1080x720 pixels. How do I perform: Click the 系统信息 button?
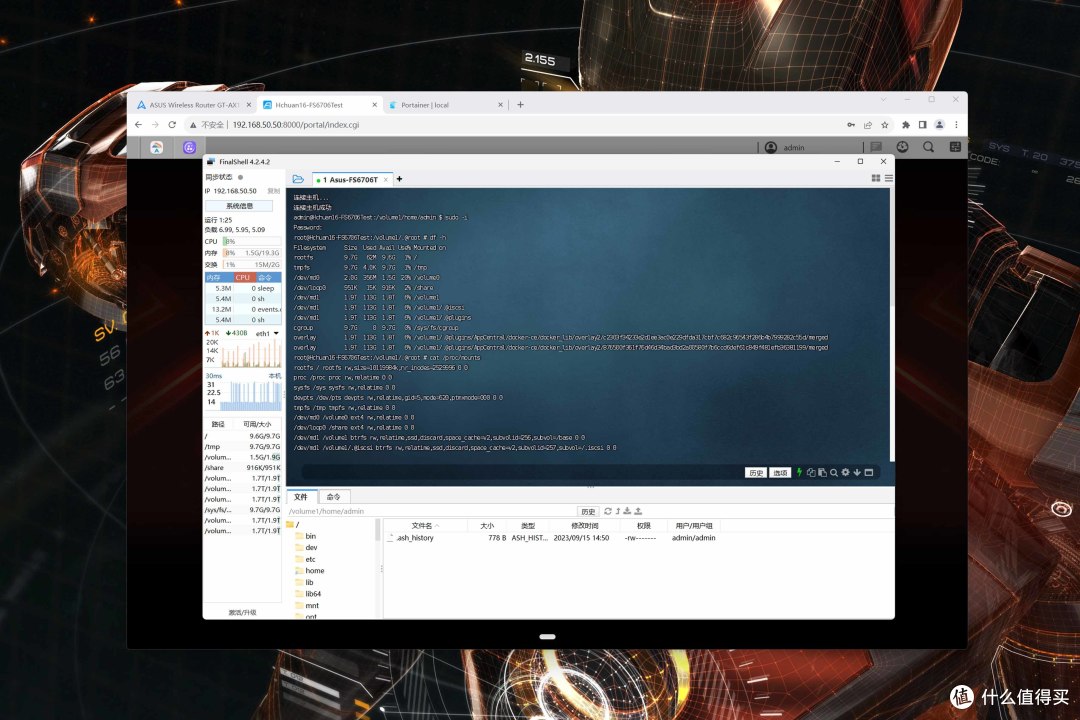pos(239,205)
